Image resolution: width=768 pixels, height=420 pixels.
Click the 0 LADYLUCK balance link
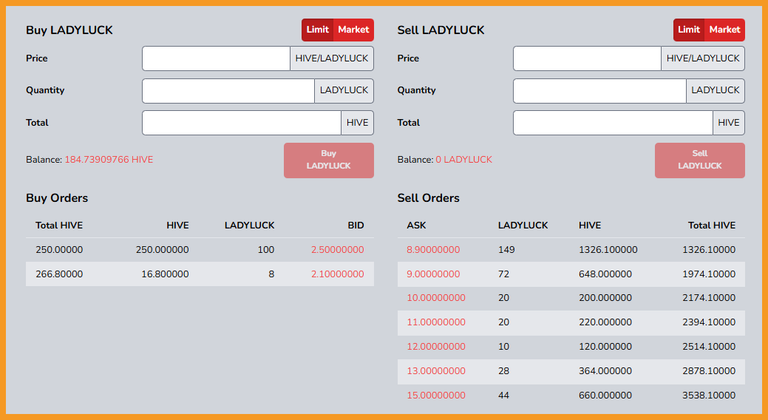coord(464,160)
